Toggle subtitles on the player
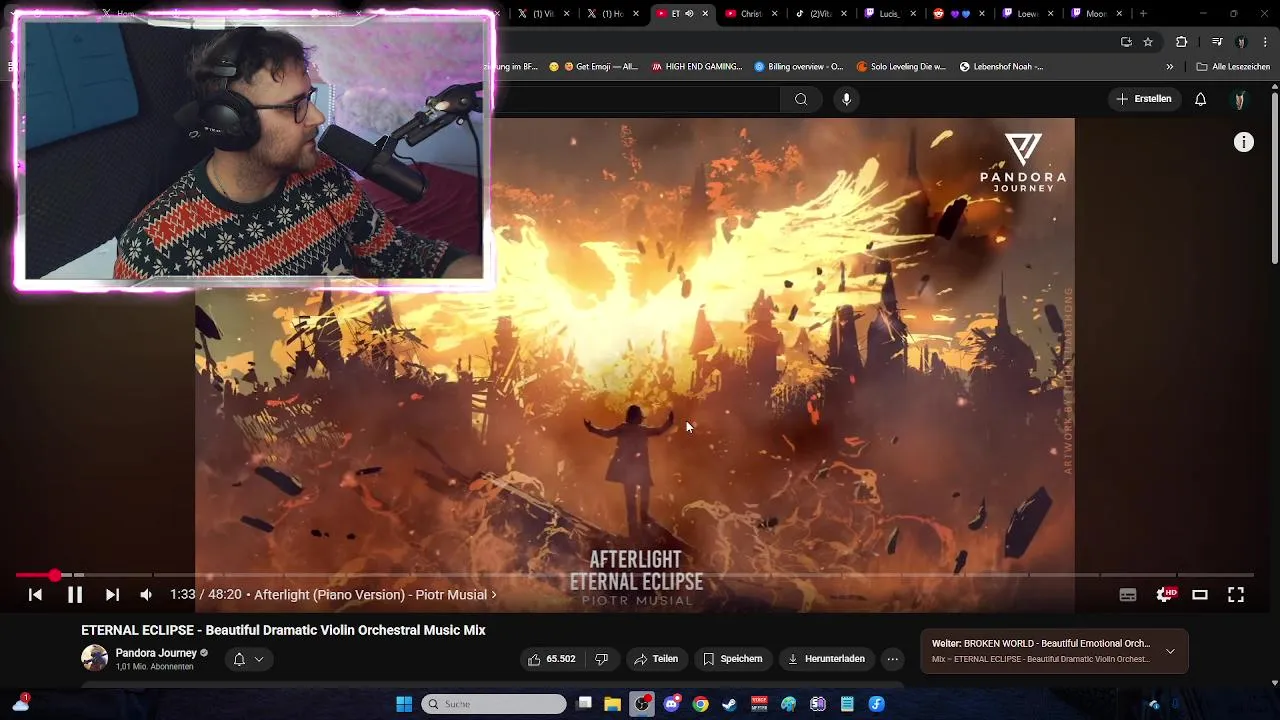 [1128, 595]
